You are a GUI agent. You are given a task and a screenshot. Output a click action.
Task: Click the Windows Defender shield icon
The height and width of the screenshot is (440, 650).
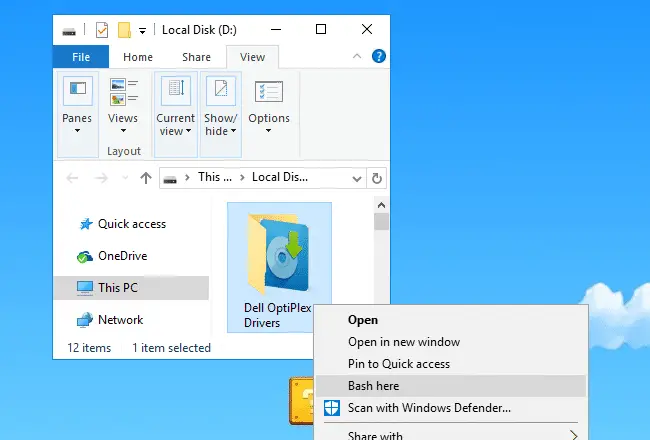tap(332, 408)
